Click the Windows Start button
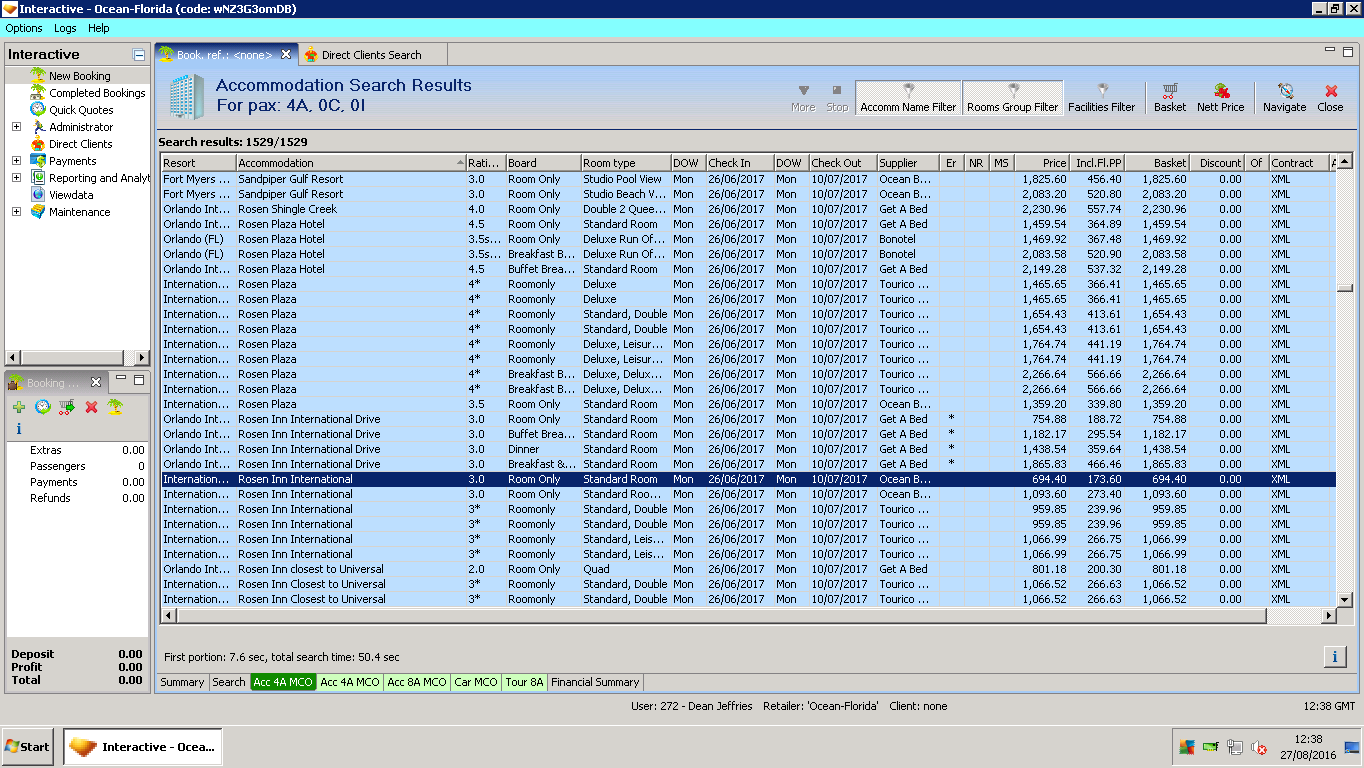 pos(28,747)
